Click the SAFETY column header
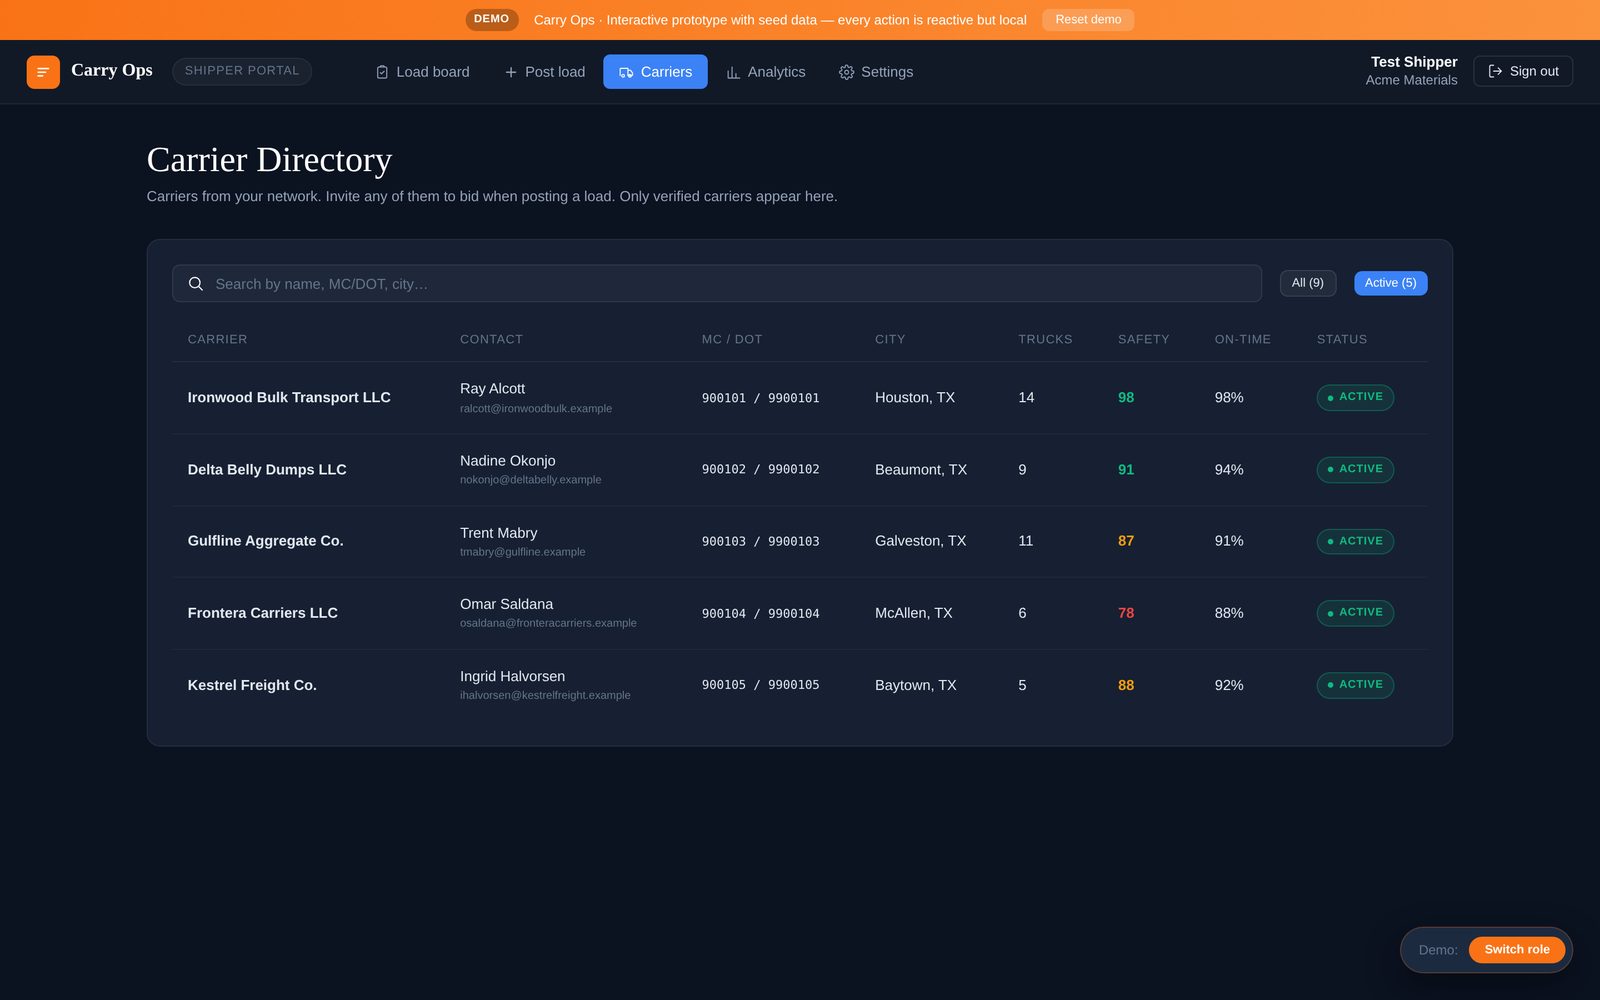 point(1143,339)
